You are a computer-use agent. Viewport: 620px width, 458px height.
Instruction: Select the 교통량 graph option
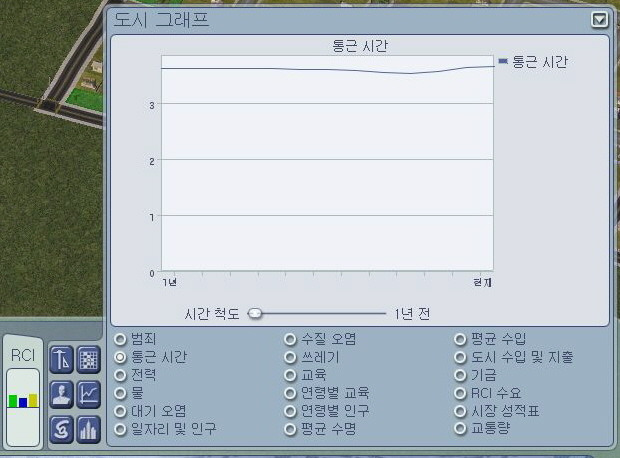(x=460, y=428)
